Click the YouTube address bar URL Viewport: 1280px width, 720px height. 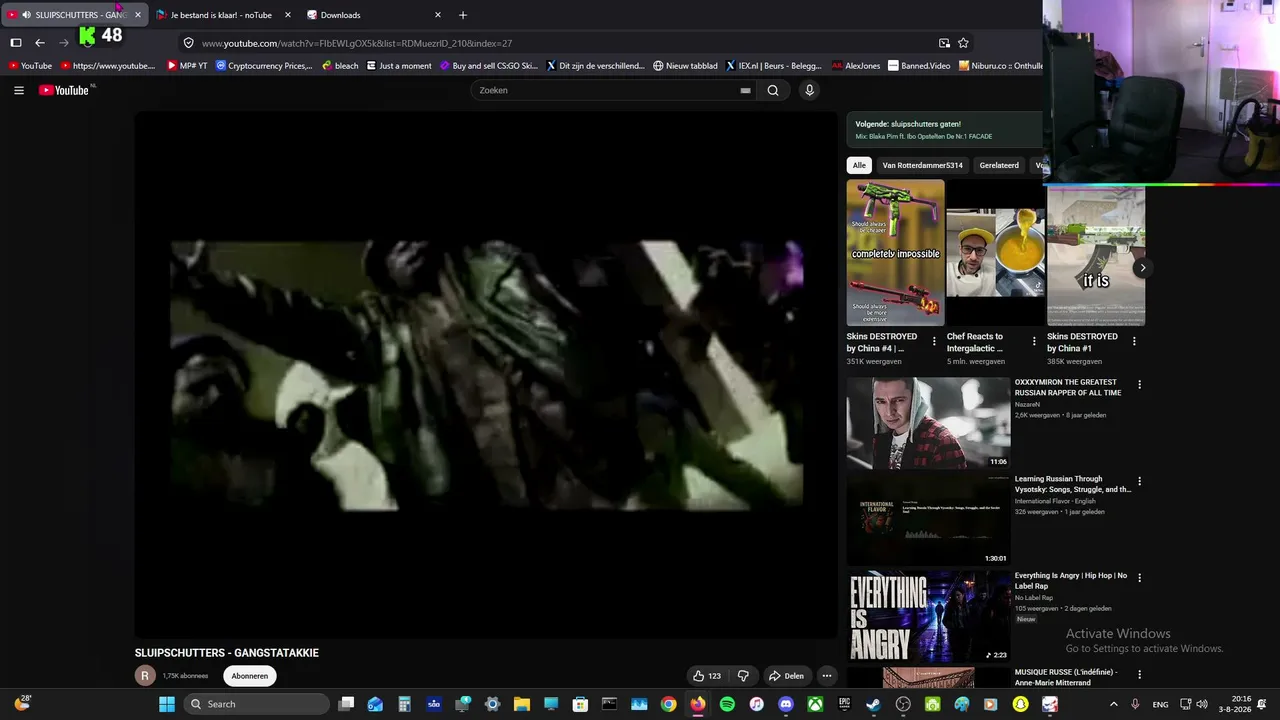click(x=357, y=43)
